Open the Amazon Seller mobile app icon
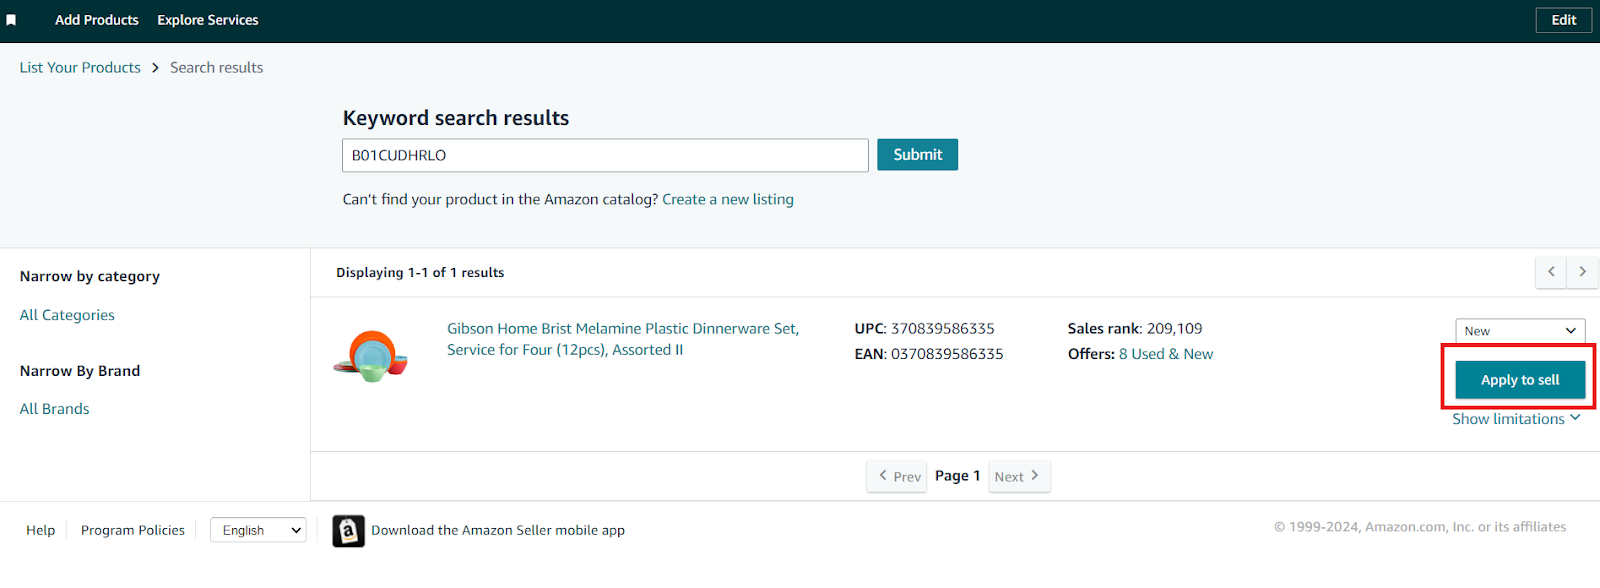1600x588 pixels. coord(348,531)
